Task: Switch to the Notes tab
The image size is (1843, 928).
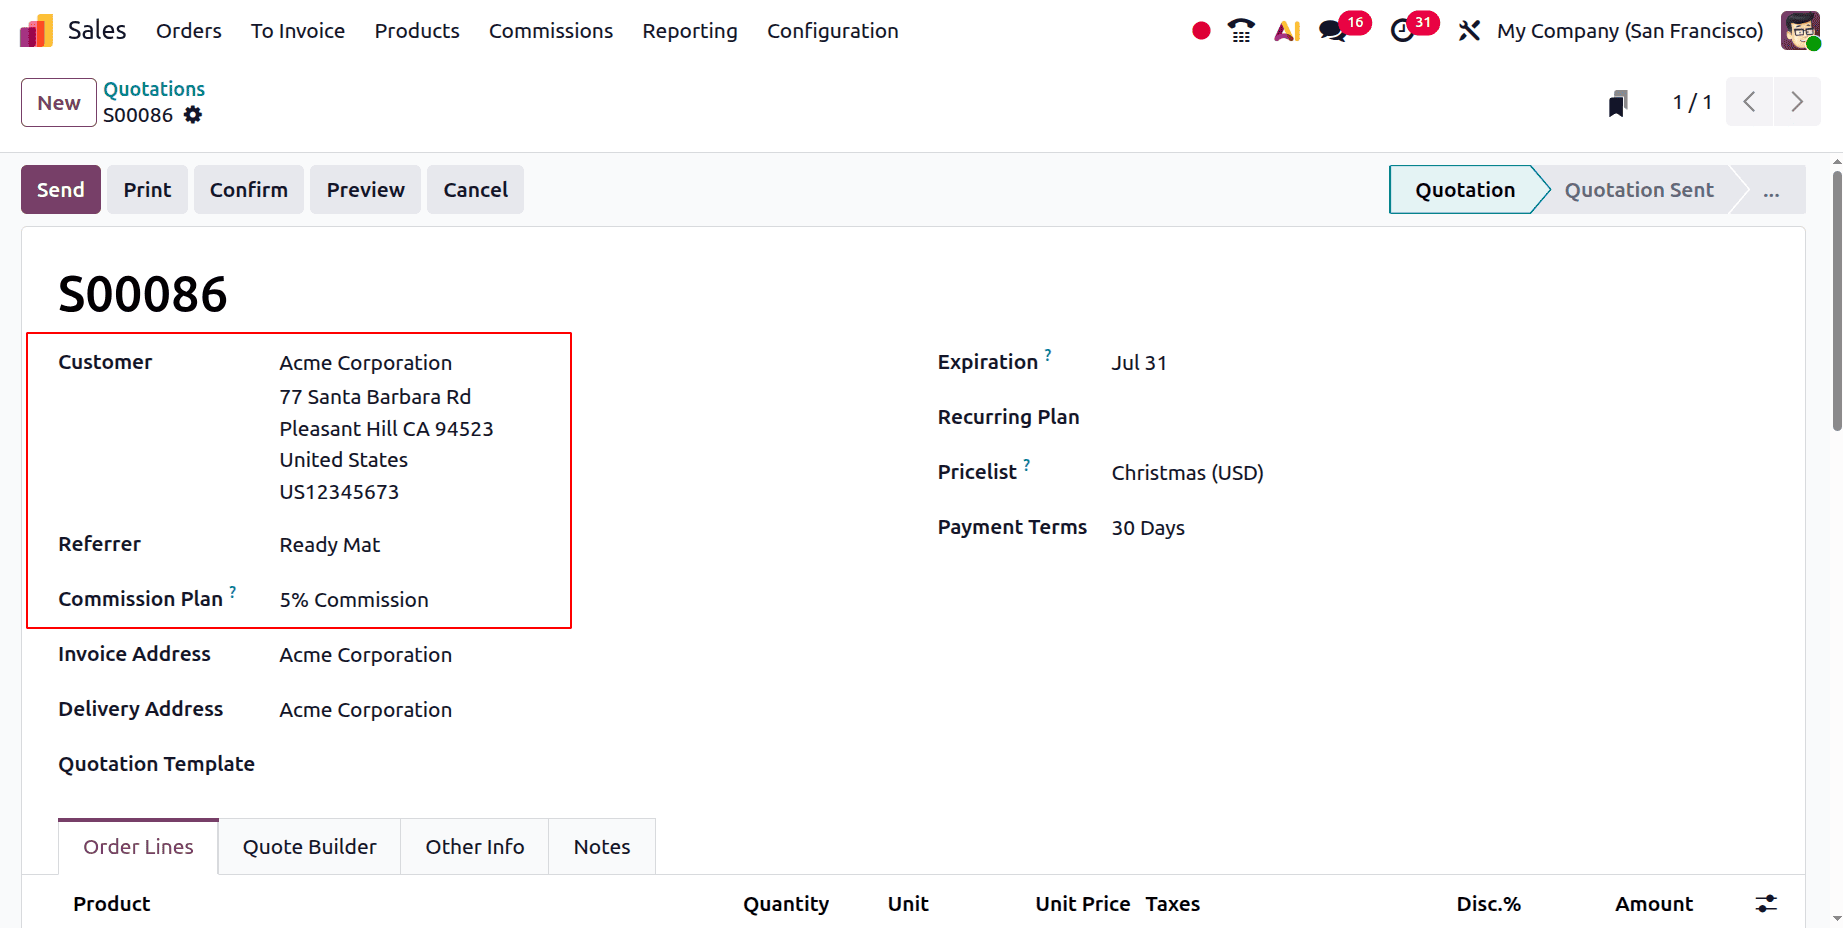Action: coord(602,847)
